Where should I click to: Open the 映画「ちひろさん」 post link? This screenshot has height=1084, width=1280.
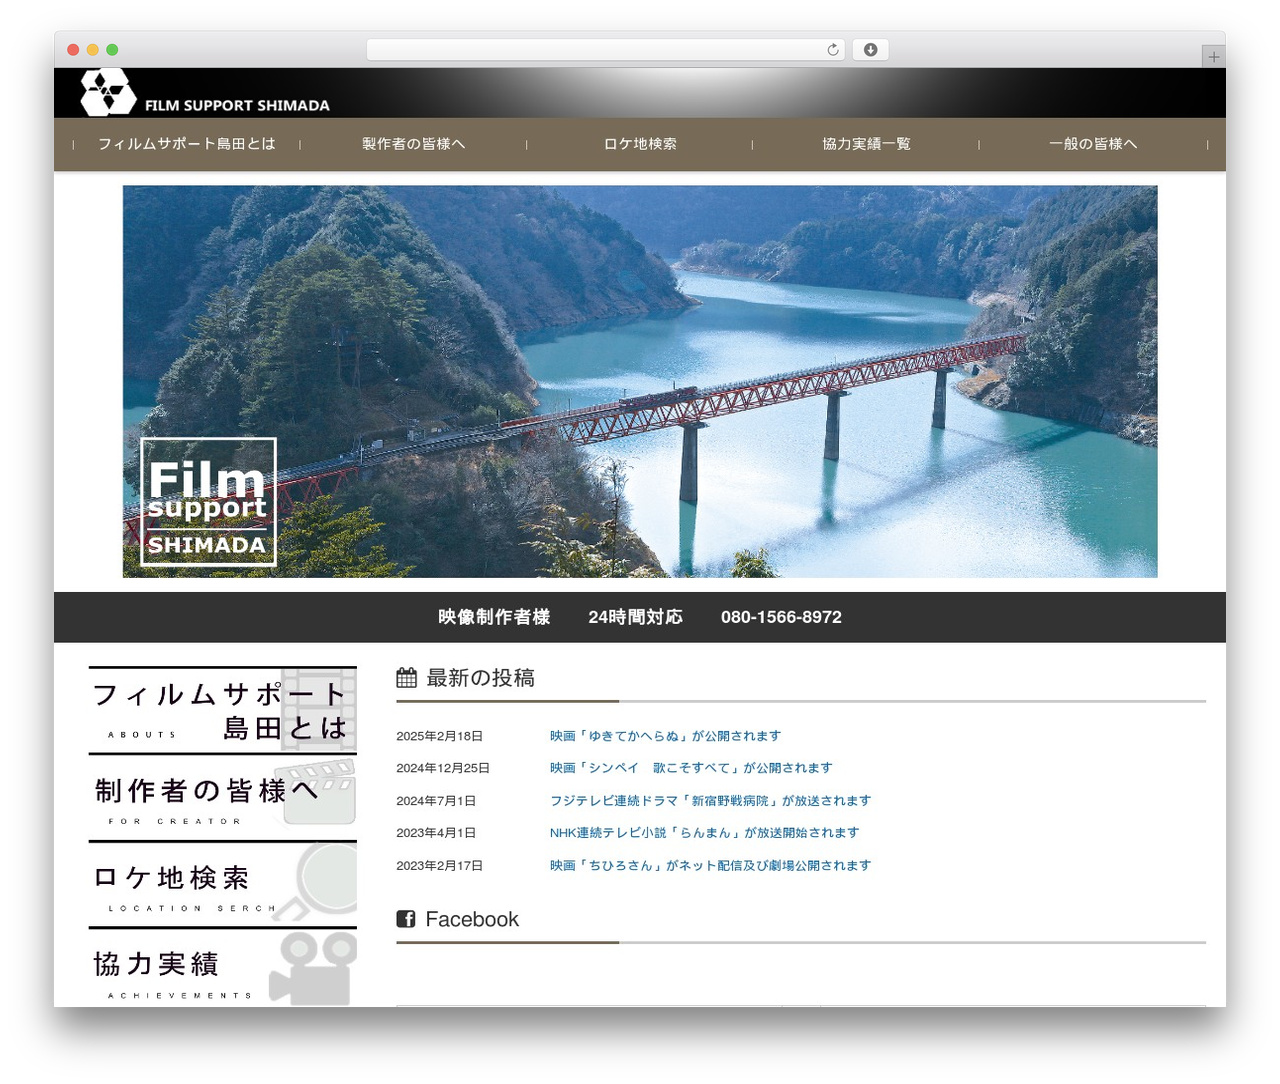710,866
